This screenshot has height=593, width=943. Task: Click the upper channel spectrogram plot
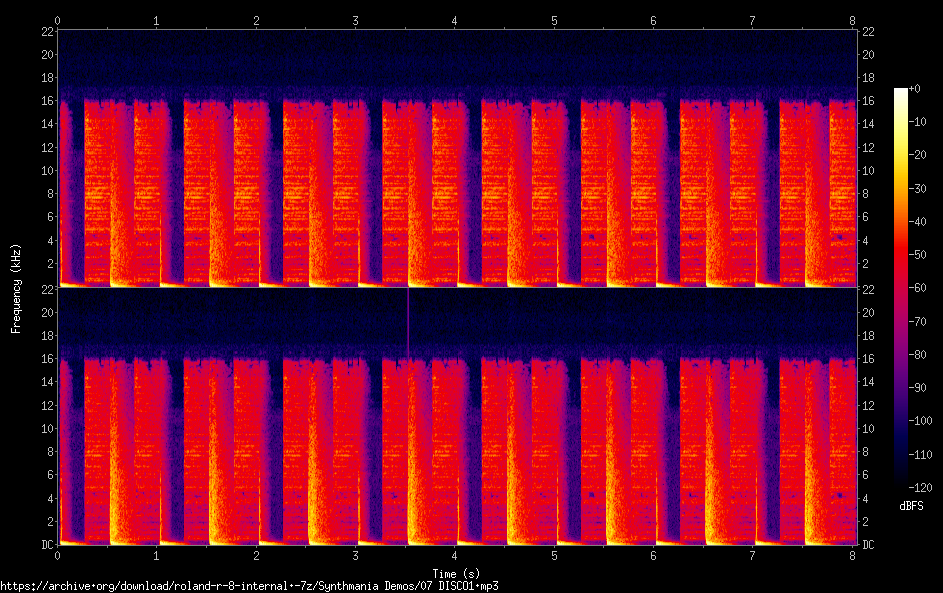tap(457, 158)
